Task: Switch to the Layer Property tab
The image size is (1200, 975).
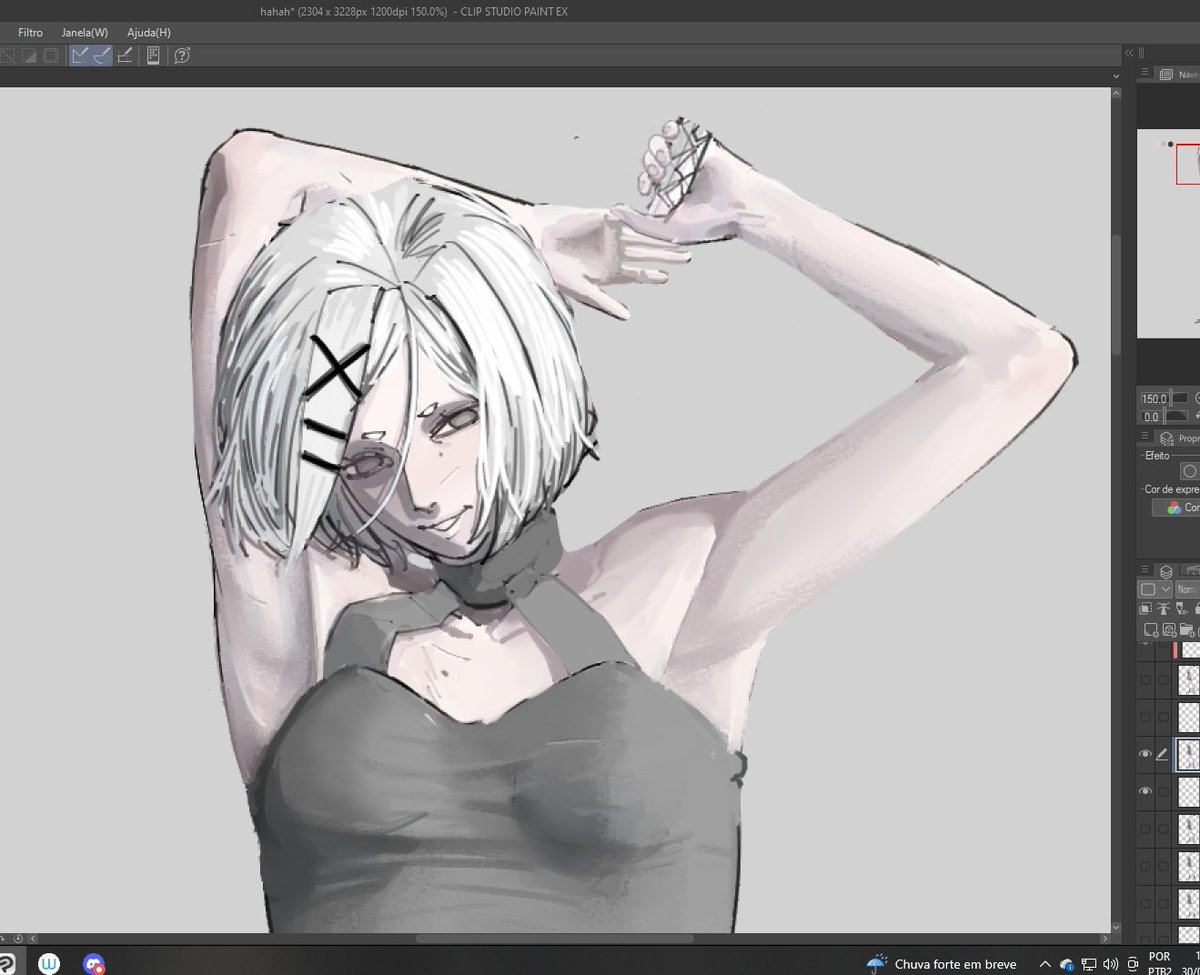Action: [1179, 438]
